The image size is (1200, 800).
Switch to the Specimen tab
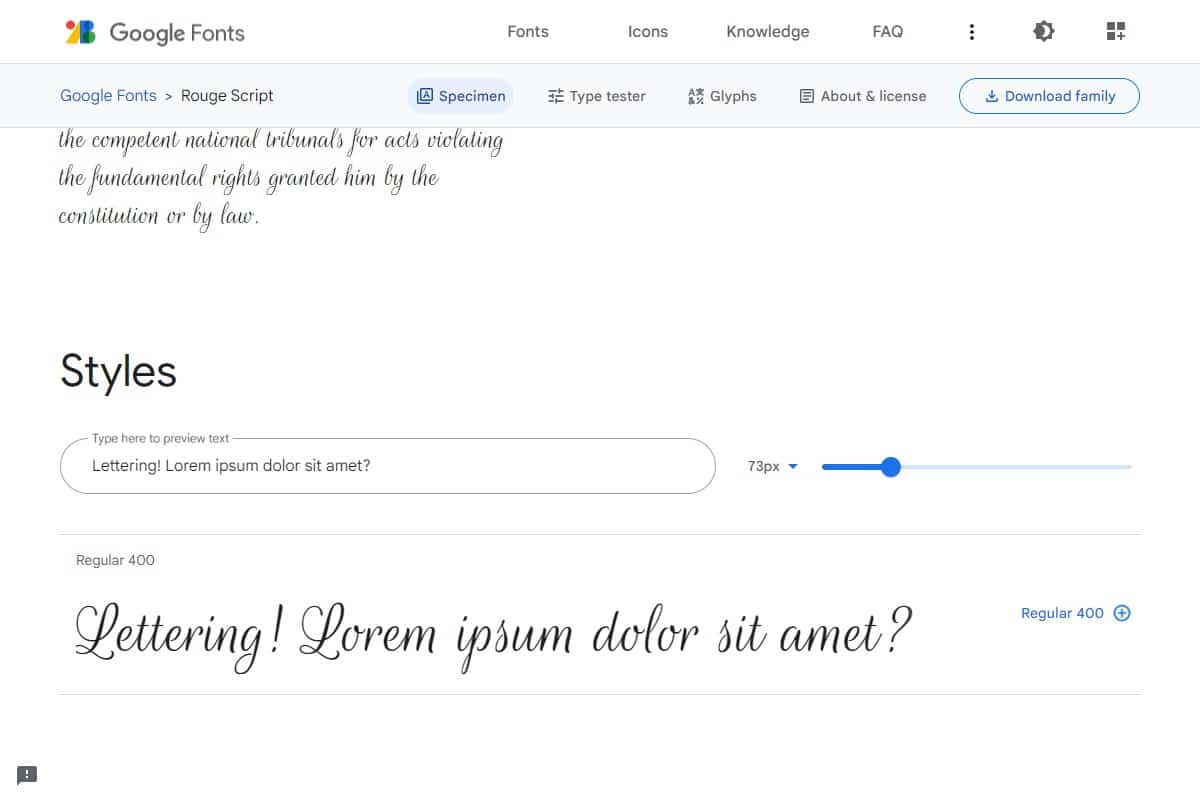click(461, 96)
